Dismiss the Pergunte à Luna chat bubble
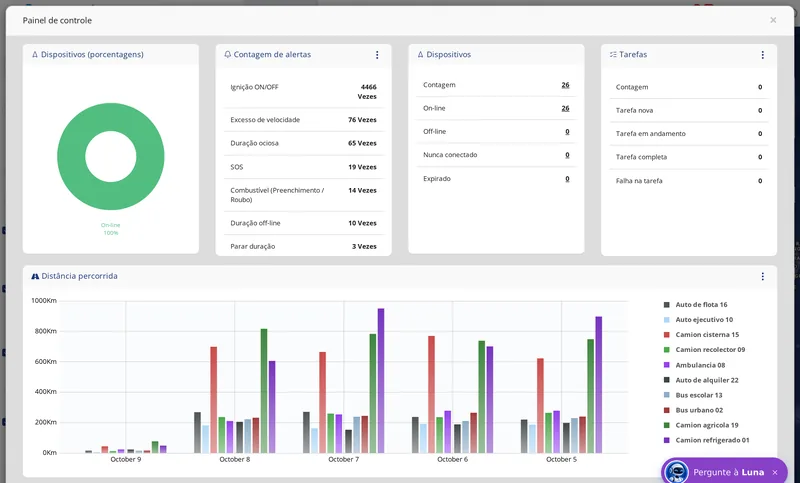This screenshot has width=800, height=483. tap(774, 472)
